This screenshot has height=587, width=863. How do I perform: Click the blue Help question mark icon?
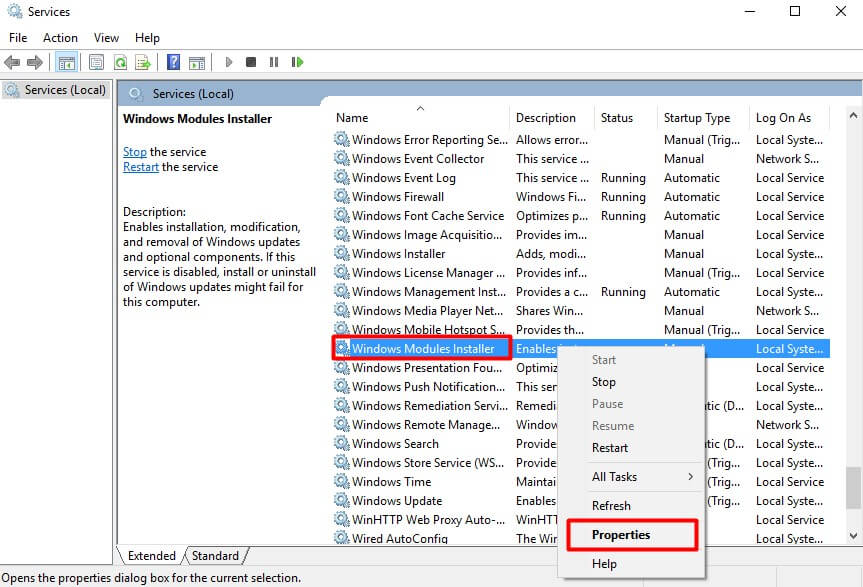[x=173, y=62]
